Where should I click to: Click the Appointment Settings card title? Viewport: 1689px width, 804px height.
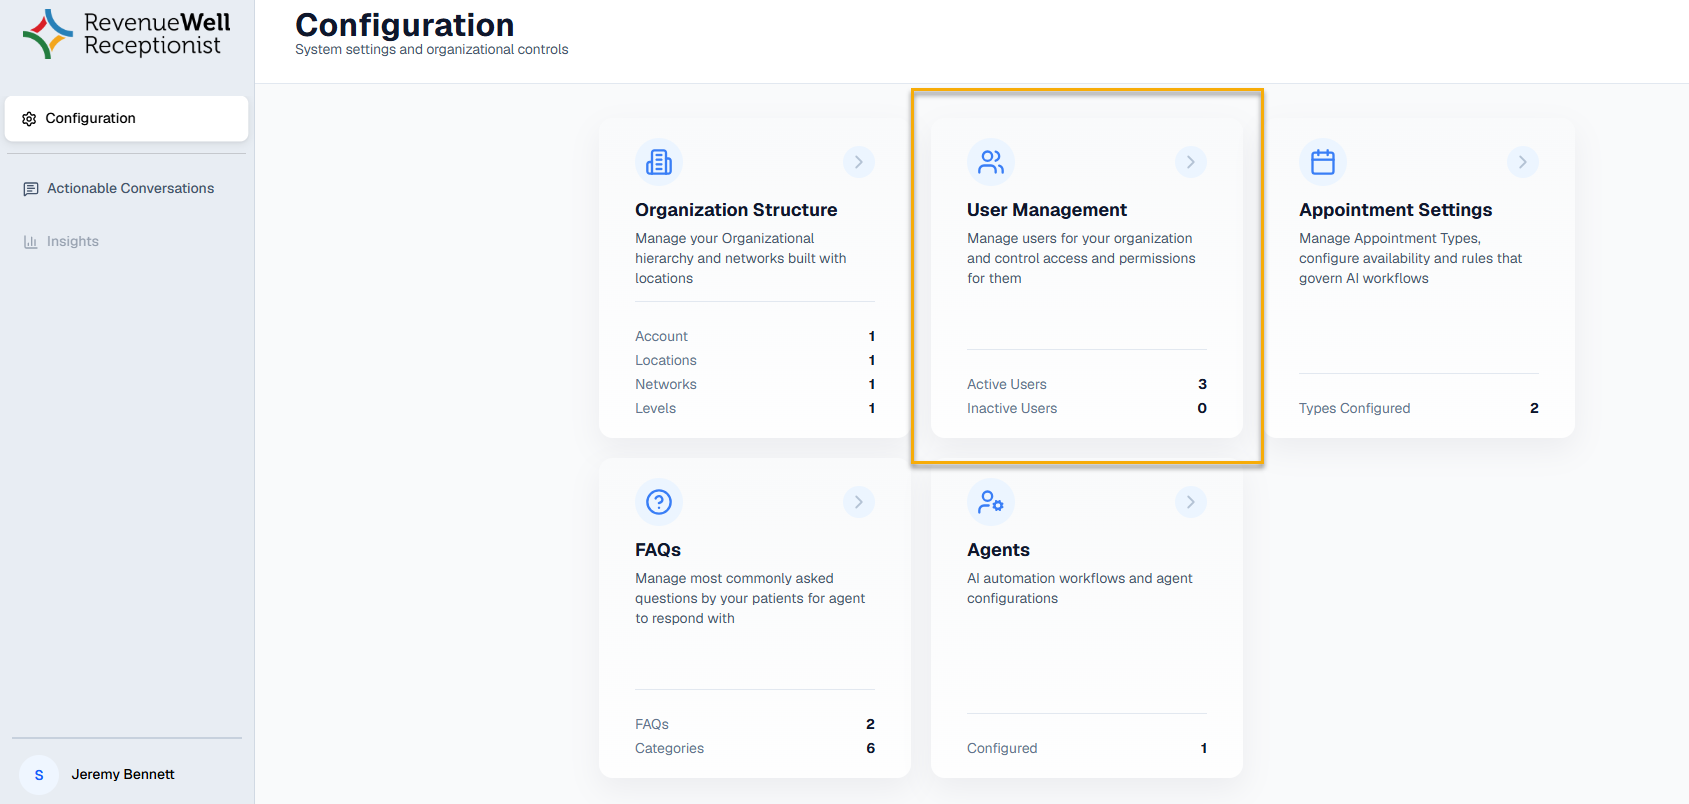coord(1396,210)
